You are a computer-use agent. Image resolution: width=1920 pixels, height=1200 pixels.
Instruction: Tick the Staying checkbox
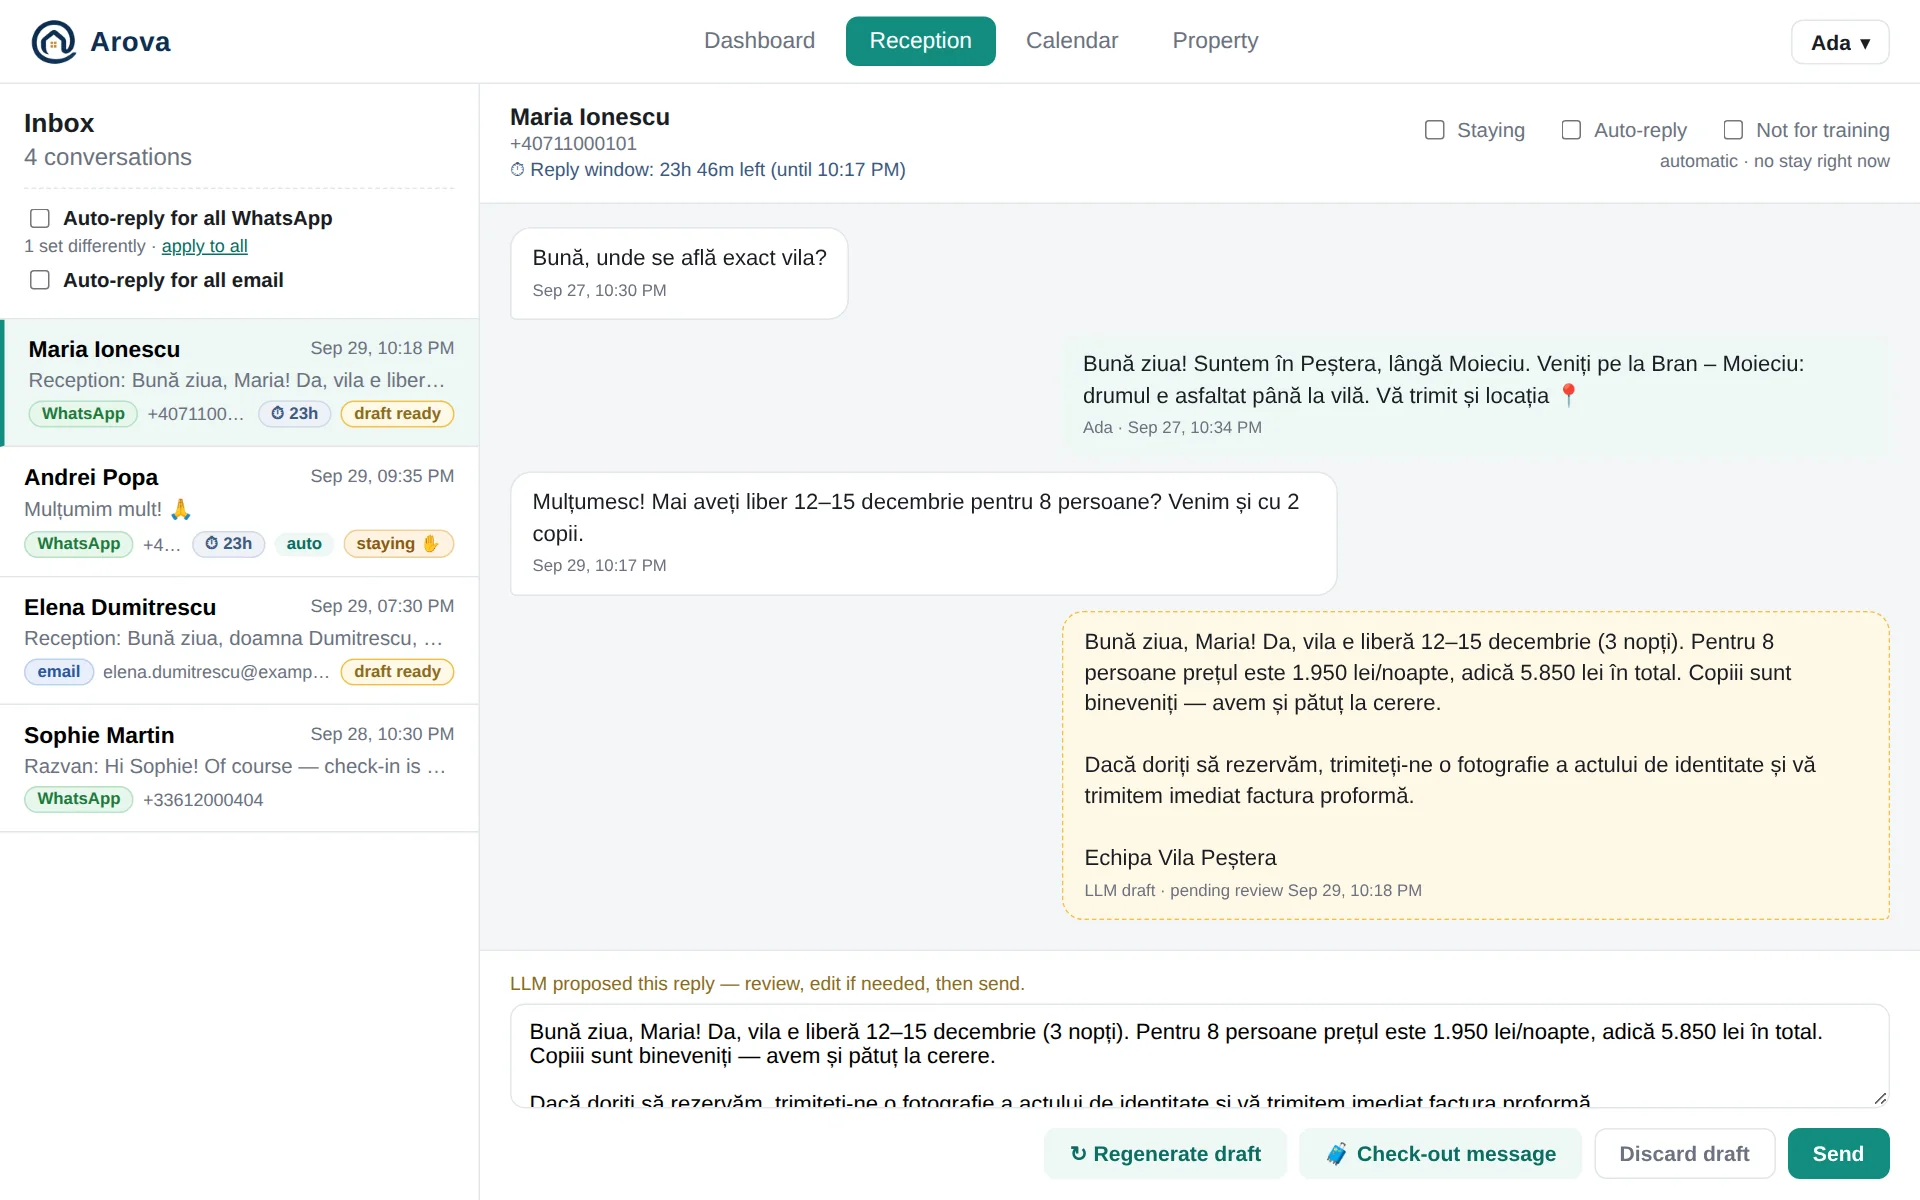click(x=1434, y=130)
